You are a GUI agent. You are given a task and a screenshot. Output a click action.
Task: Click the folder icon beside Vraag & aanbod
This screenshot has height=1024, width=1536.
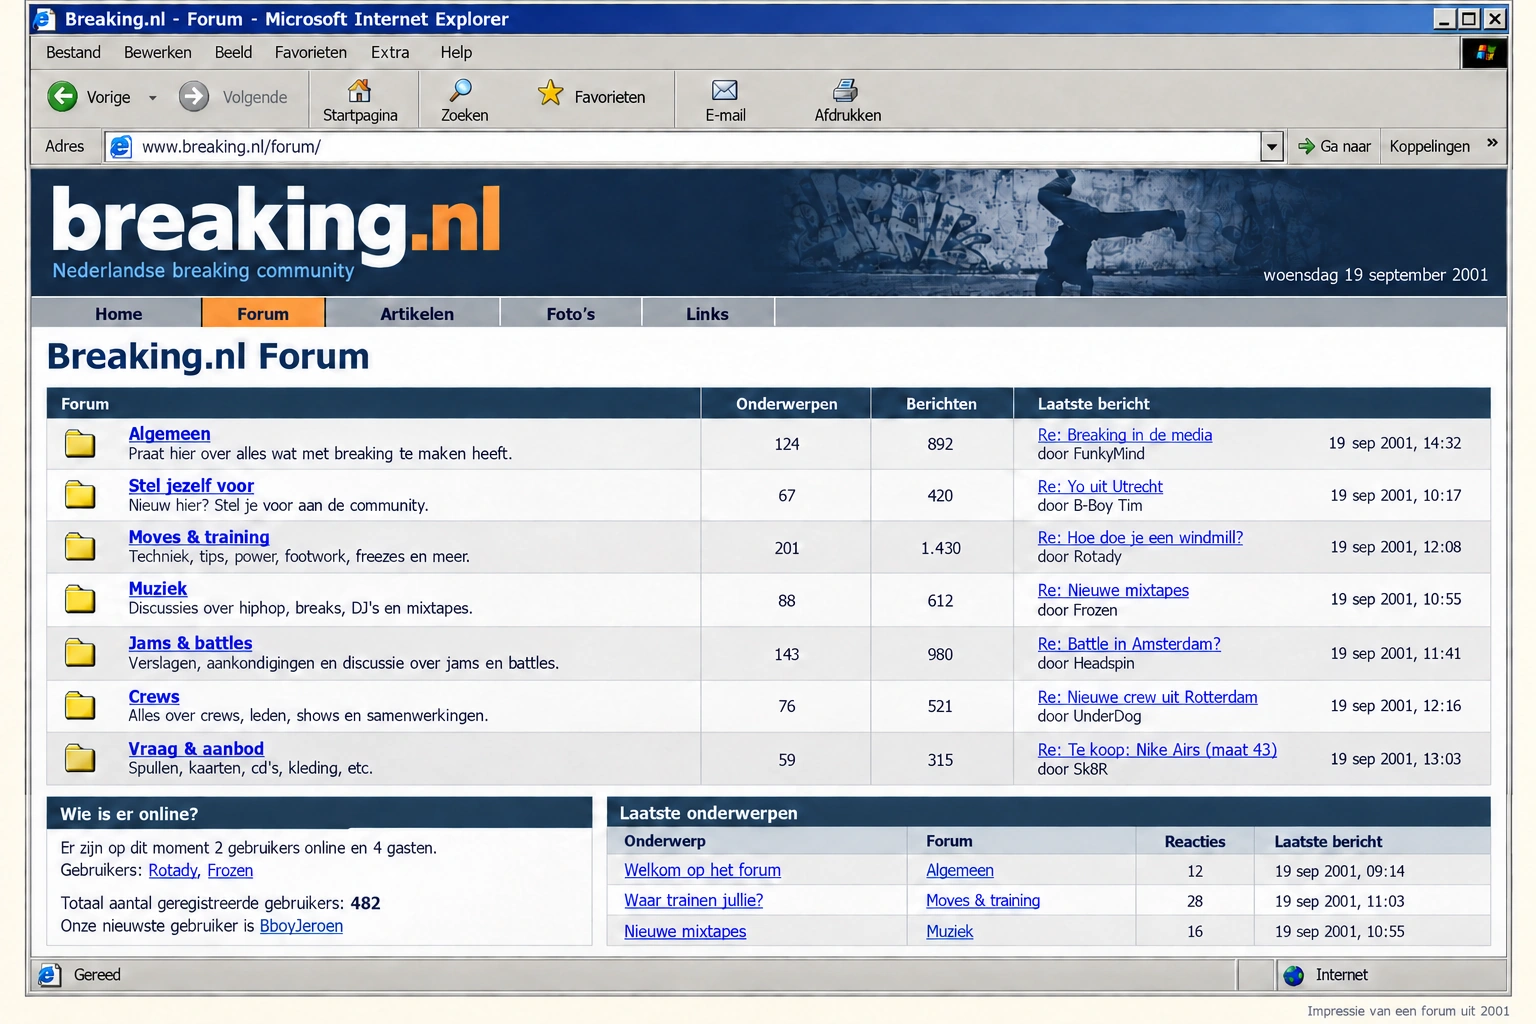[x=80, y=758]
